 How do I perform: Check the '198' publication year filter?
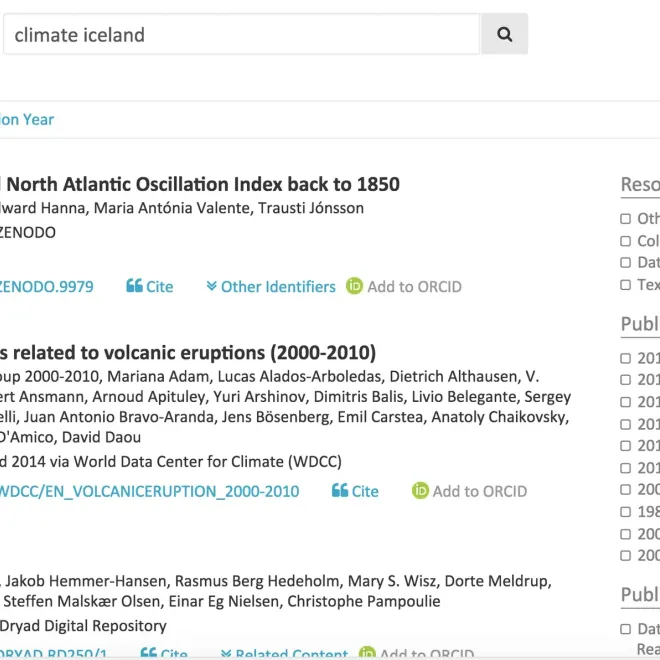point(626,512)
